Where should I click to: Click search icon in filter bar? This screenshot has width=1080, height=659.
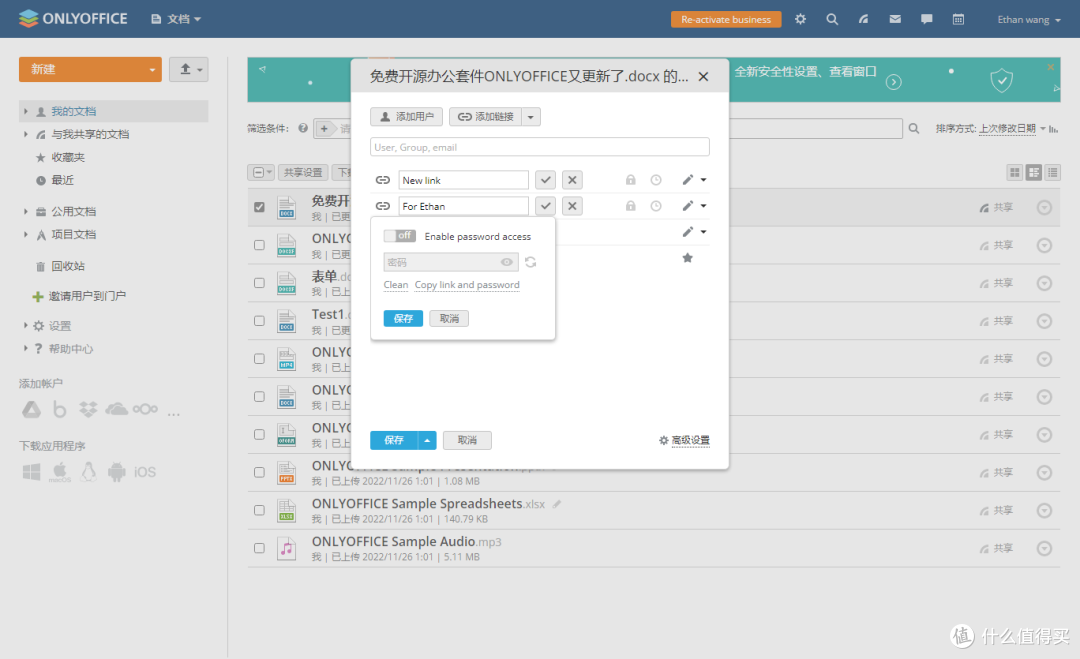click(x=914, y=128)
